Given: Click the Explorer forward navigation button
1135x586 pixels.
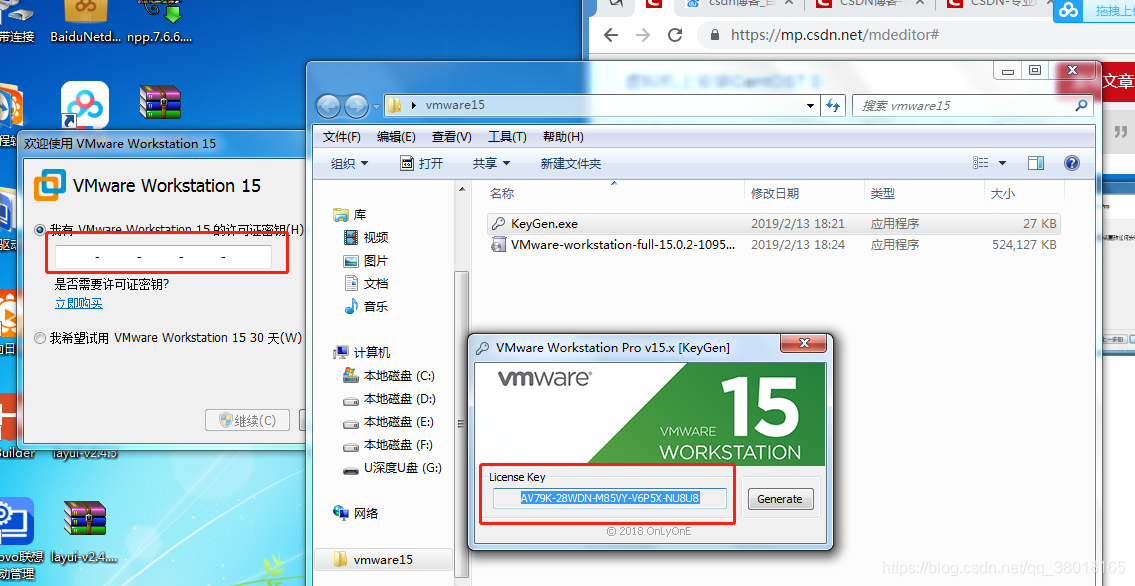Looking at the screenshot, I should 355,106.
